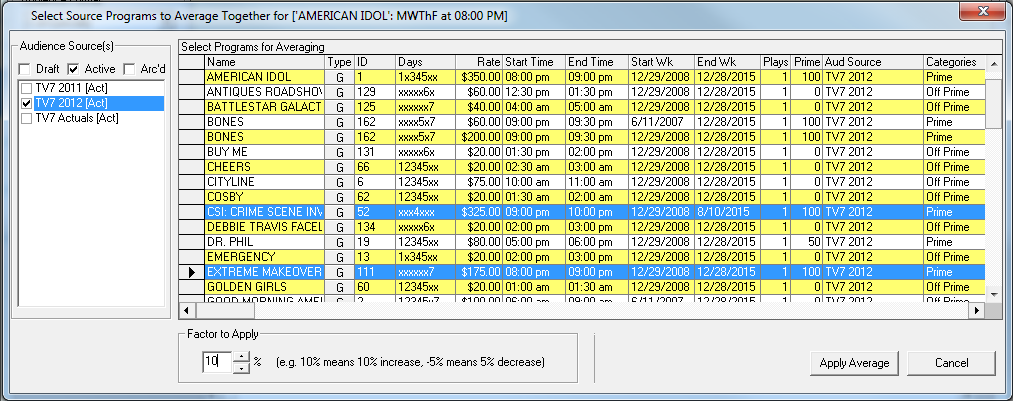Check the TV7 2011 [Act] source
Image resolution: width=1013 pixels, height=401 pixels.
[27, 89]
